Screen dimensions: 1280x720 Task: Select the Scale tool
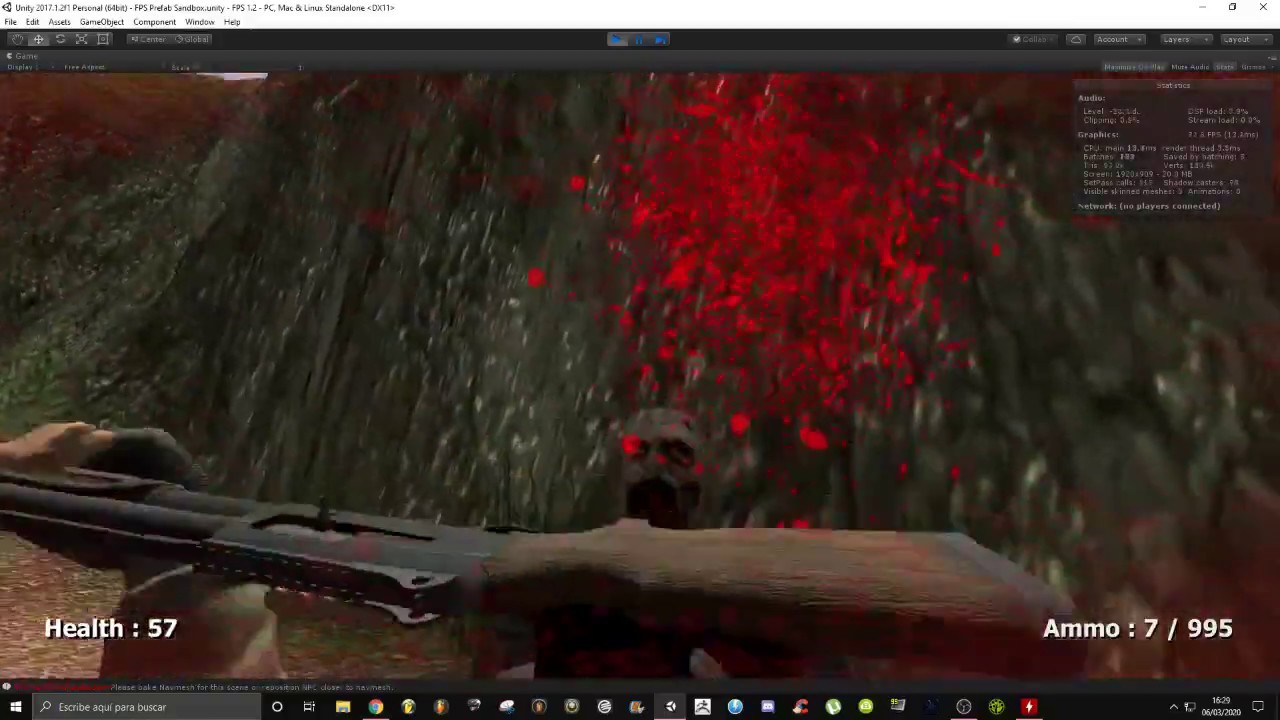coord(82,39)
